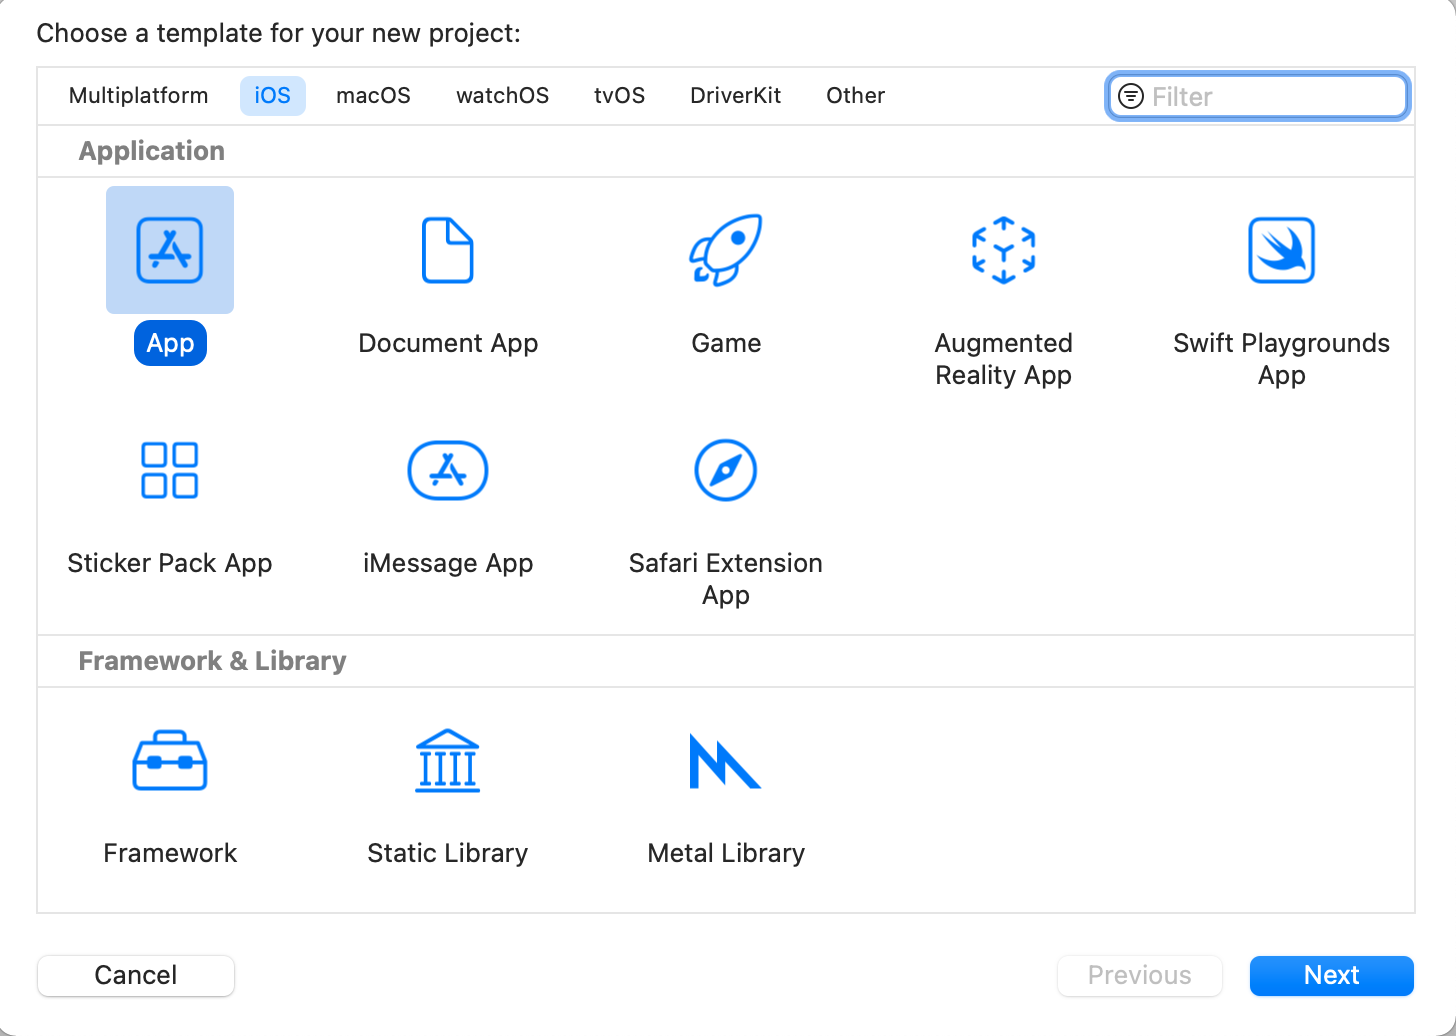Click the Cancel button
Image resolution: width=1456 pixels, height=1036 pixels.
coord(136,975)
